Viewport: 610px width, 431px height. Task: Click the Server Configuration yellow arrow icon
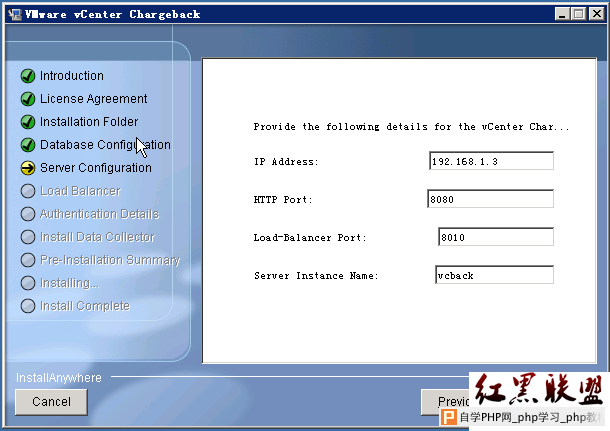coord(28,168)
